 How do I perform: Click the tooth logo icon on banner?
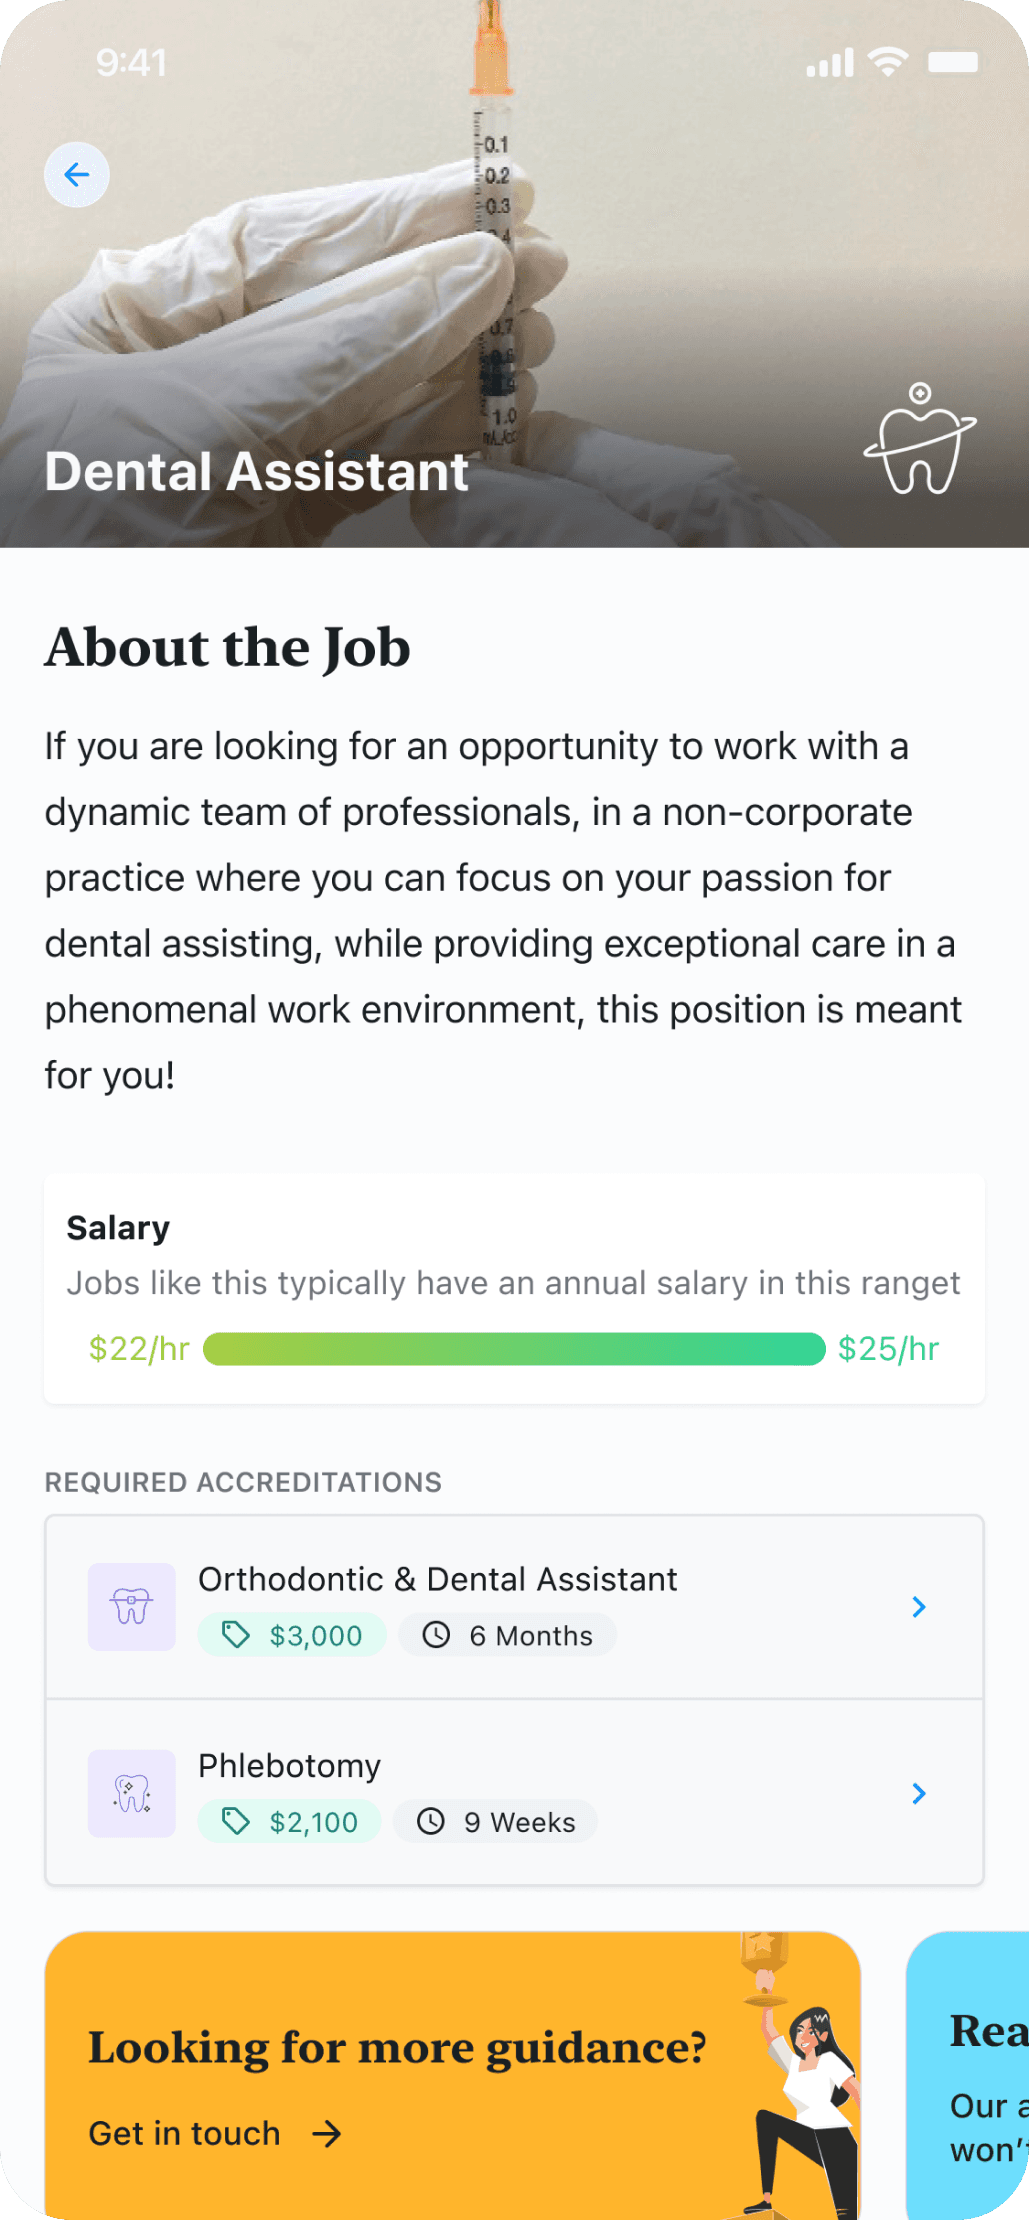(920, 440)
